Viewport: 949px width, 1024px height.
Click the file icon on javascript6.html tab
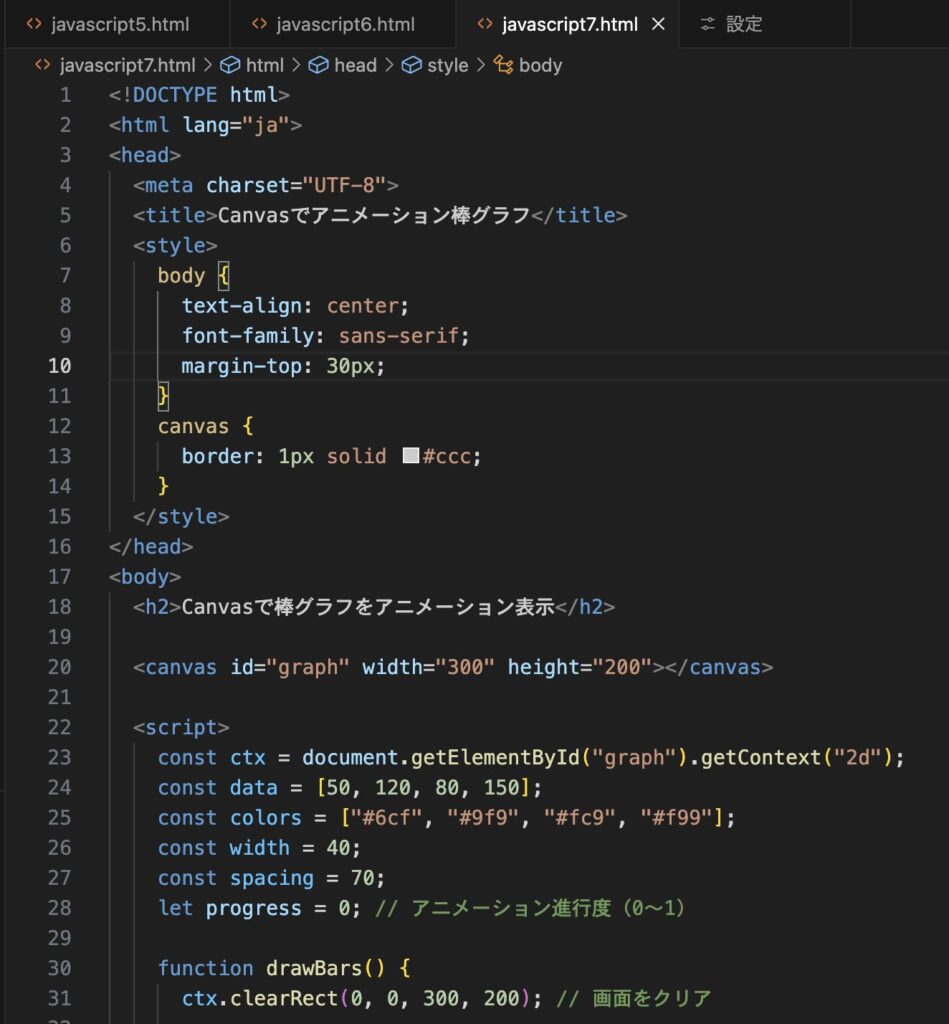(259, 24)
